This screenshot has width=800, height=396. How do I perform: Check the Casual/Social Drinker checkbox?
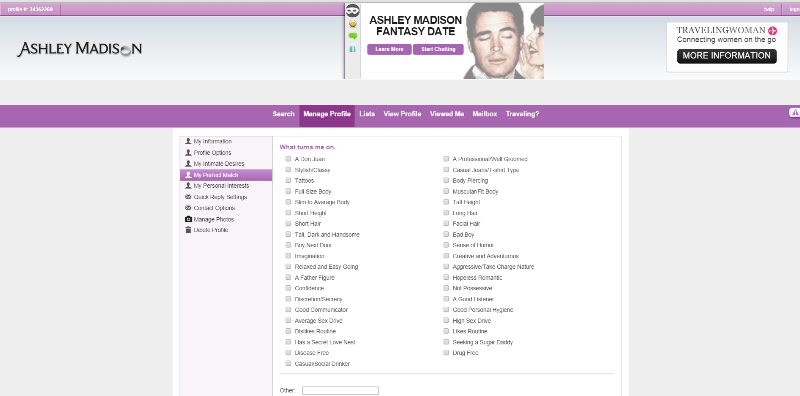tap(288, 364)
